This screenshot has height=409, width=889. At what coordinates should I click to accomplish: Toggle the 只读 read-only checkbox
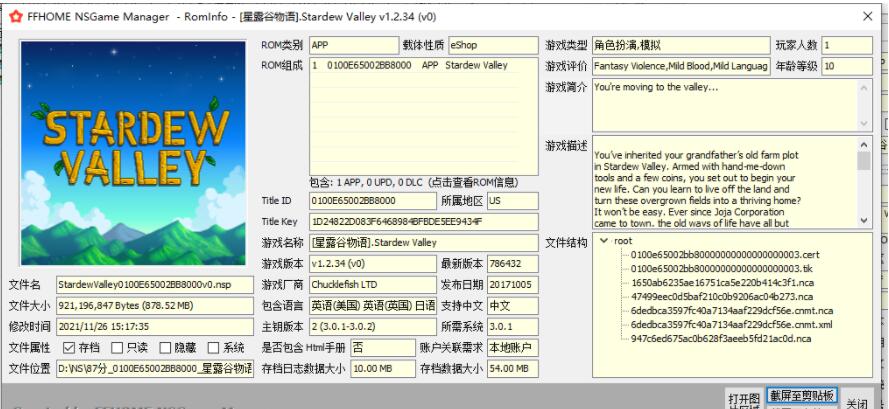tap(117, 347)
